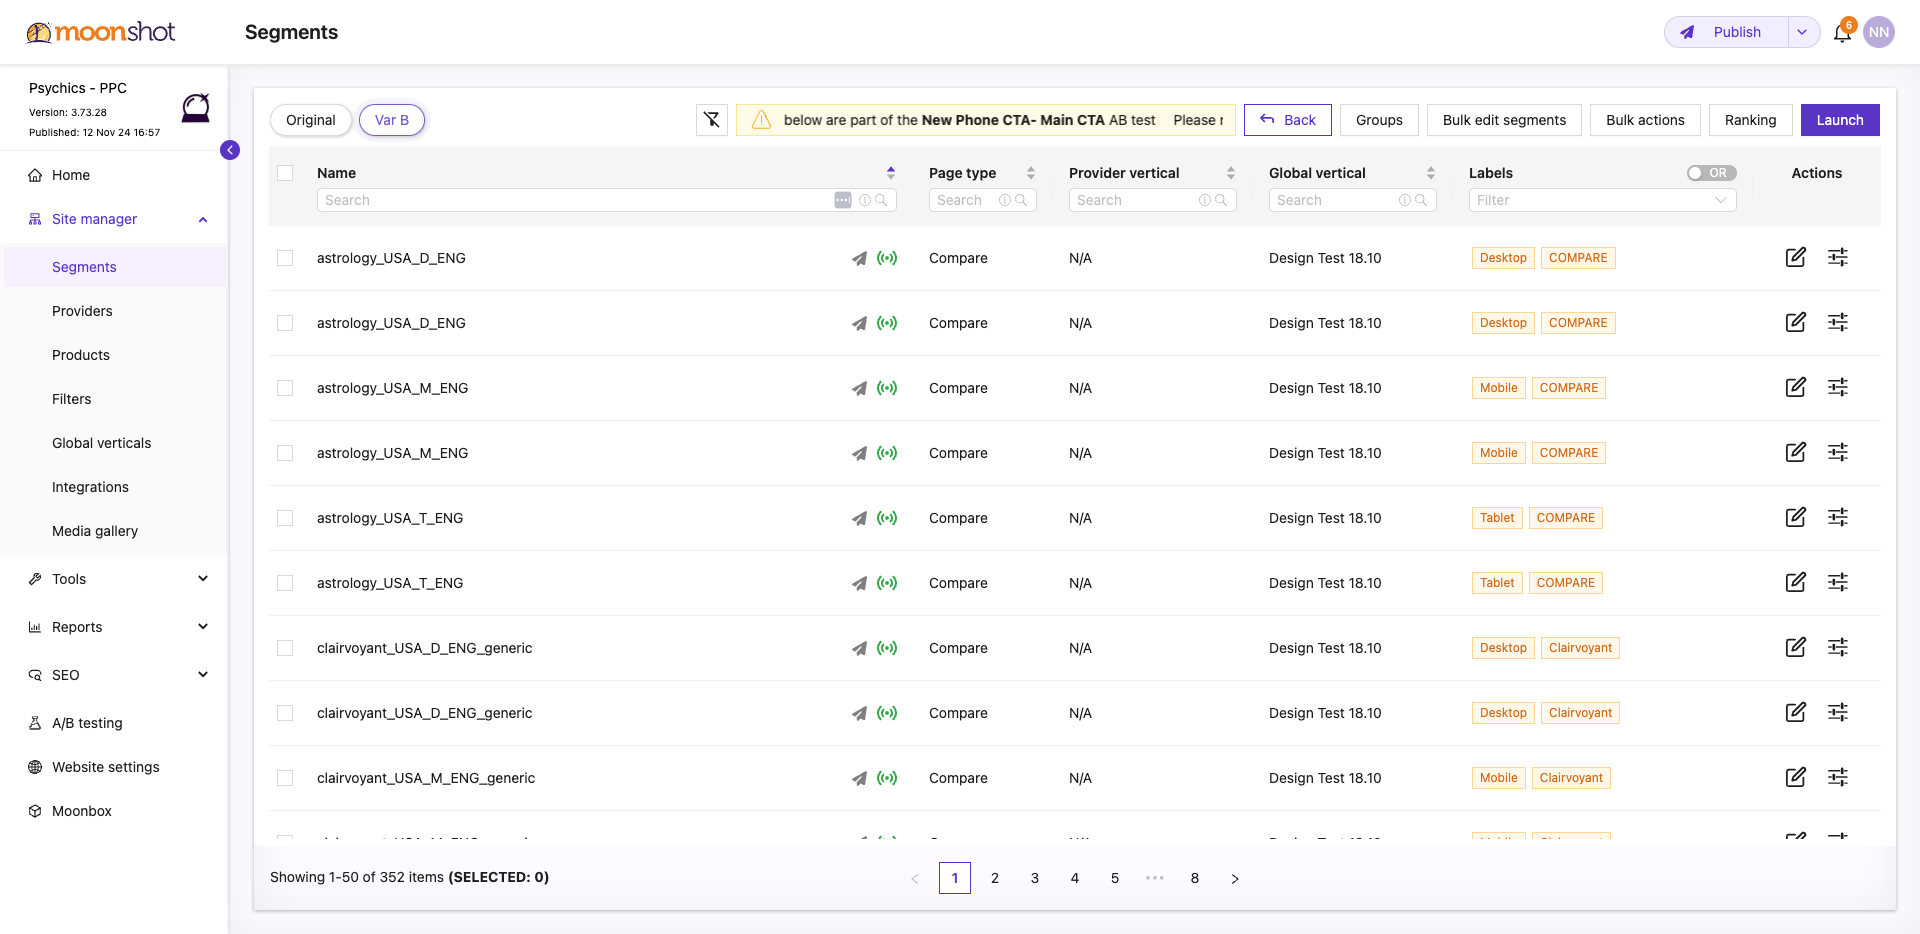Sort by Provider vertical column arrows
The height and width of the screenshot is (934, 1920).
(1231, 173)
